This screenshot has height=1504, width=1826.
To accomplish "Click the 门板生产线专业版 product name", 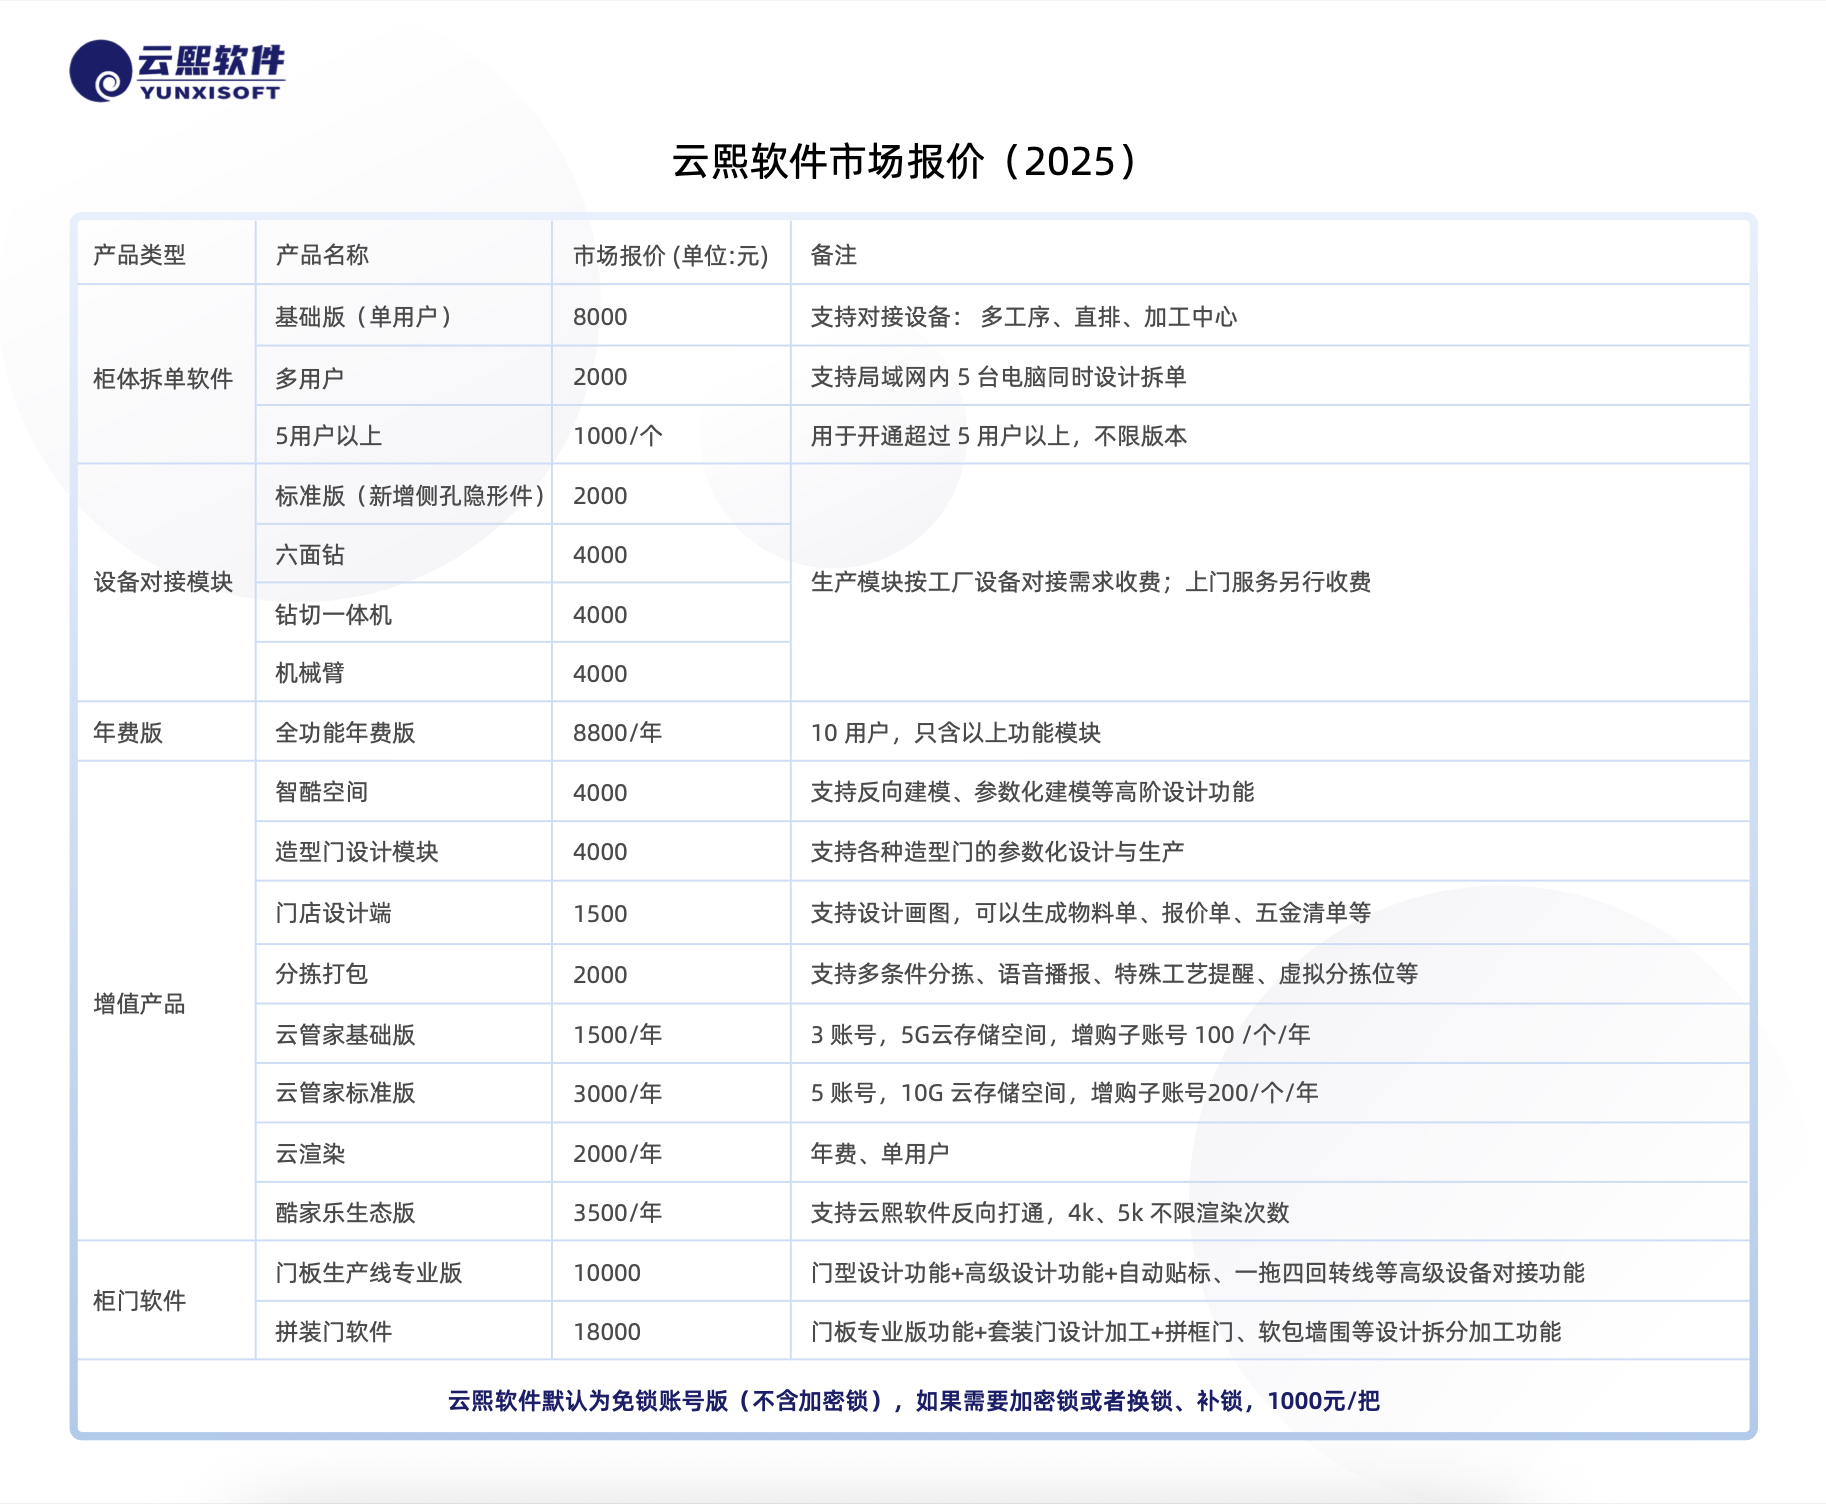I will (369, 1273).
